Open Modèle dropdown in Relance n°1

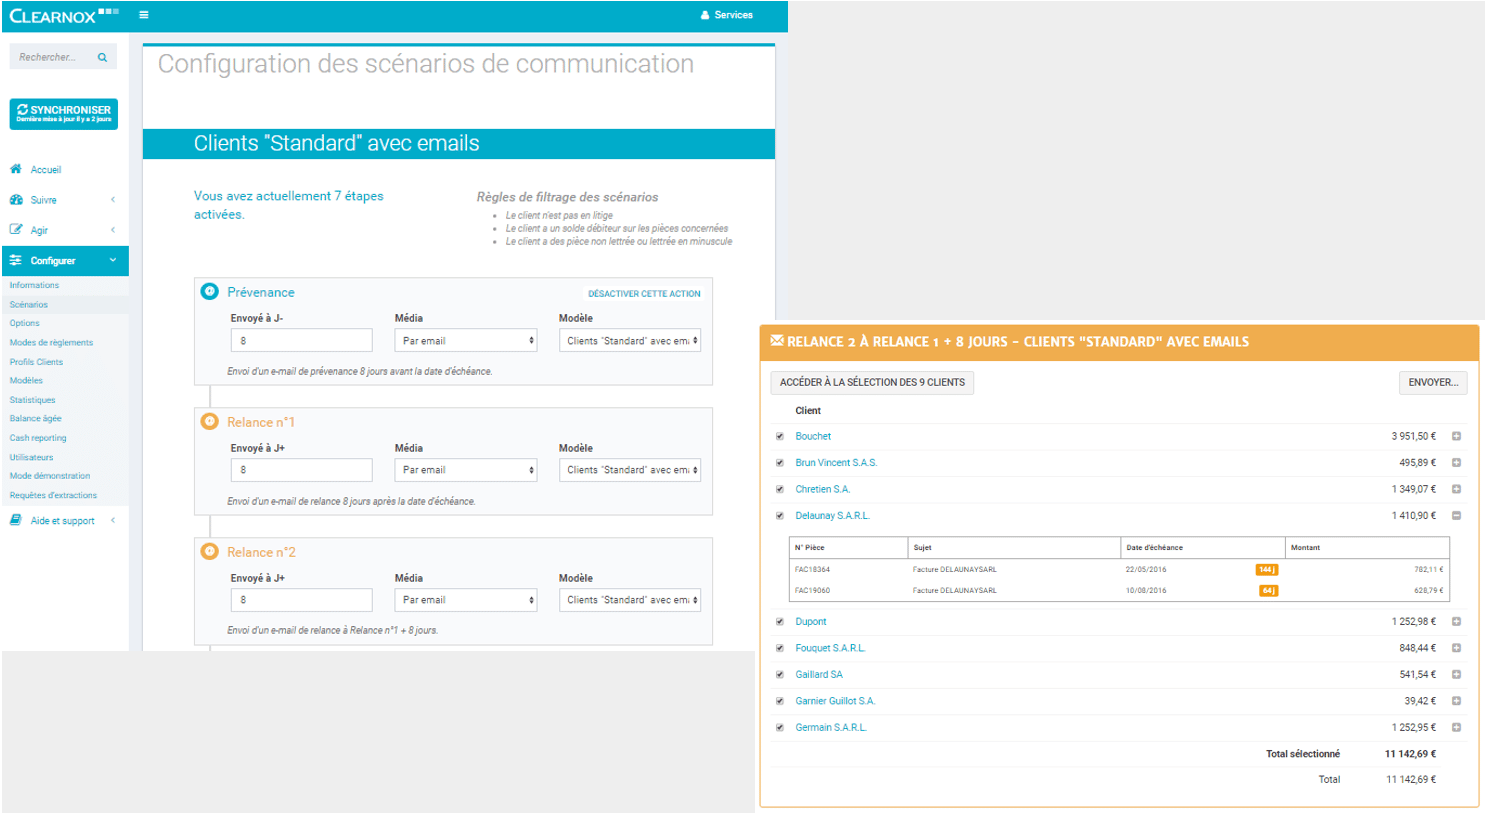click(x=630, y=470)
